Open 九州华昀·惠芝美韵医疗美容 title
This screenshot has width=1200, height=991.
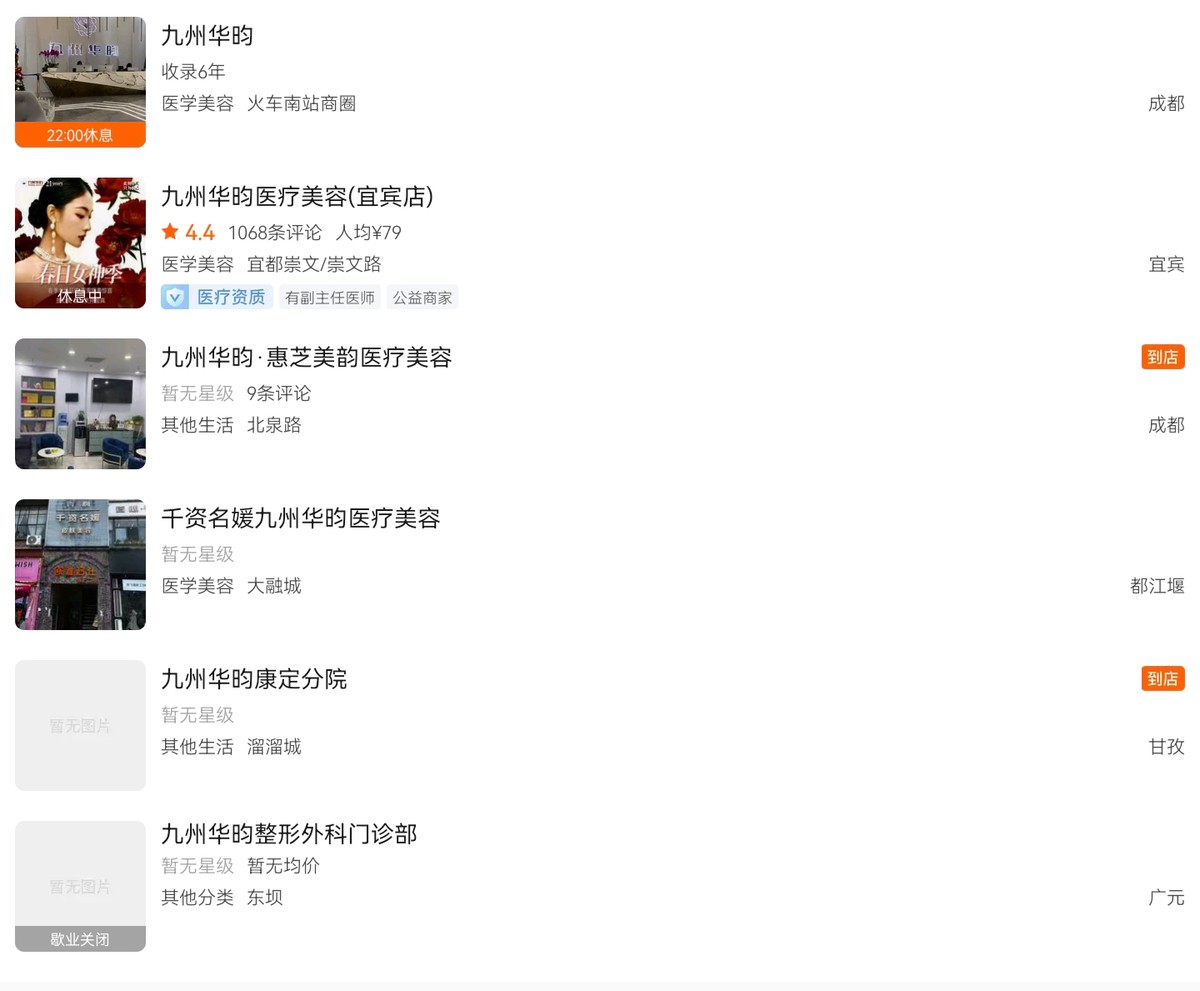coord(307,358)
